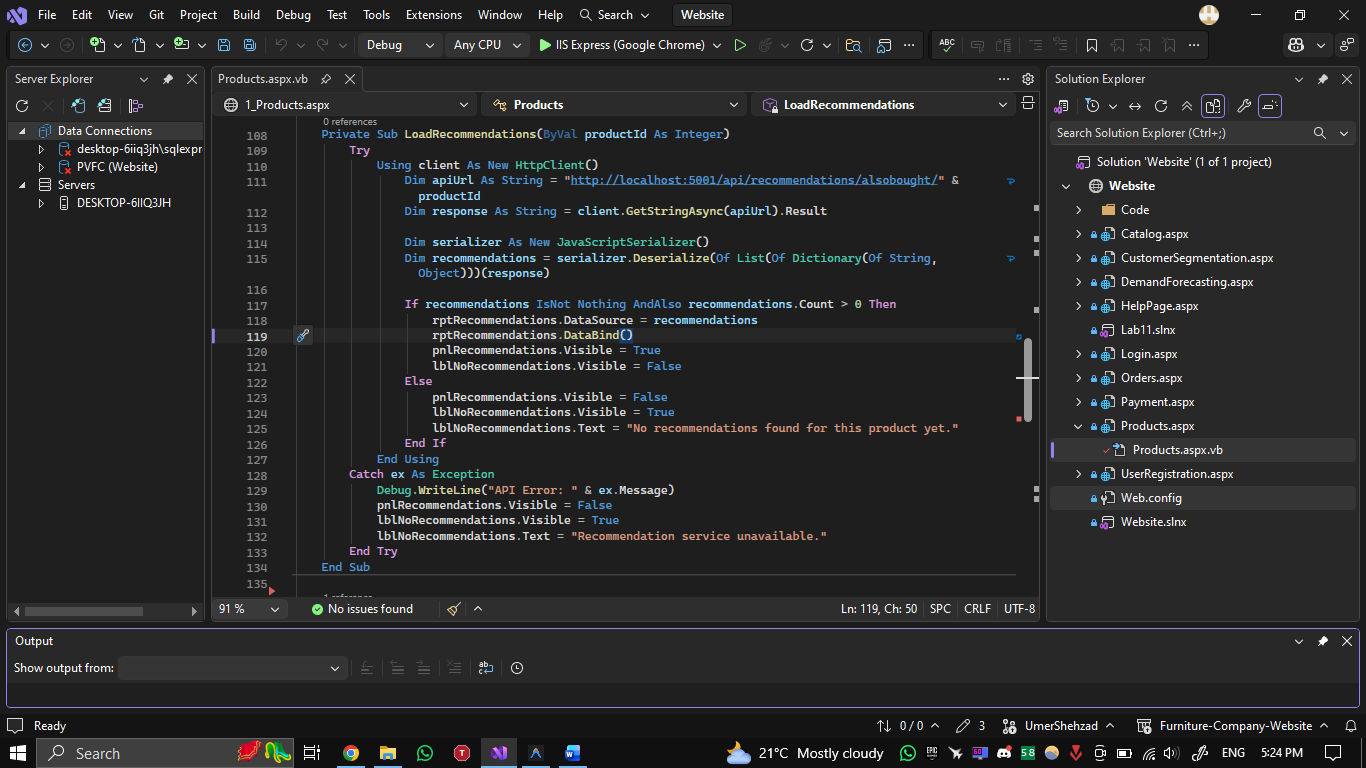
Task: Expand the Catalog.aspx node
Action: point(1079,234)
